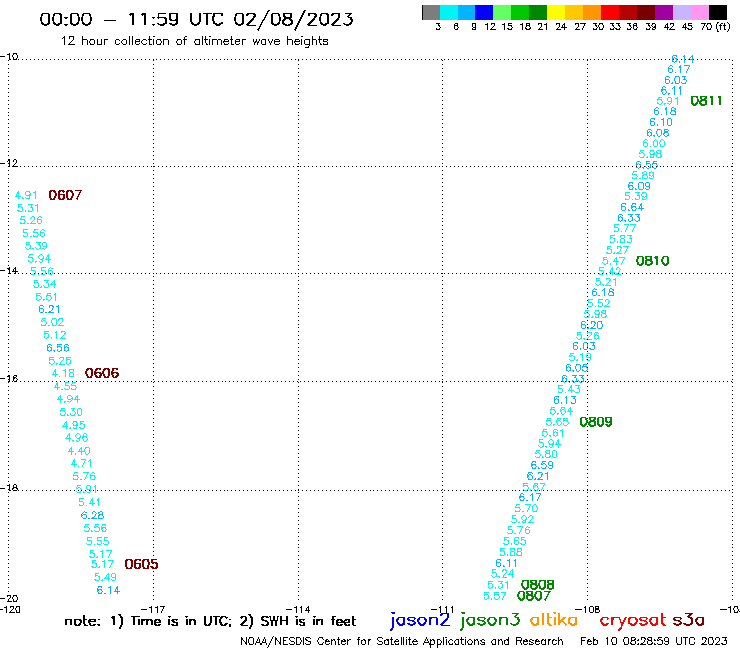This screenshot has height=650, width=740.
Task: Click the latitude axis label '-20'
Action: click(x=9, y=599)
